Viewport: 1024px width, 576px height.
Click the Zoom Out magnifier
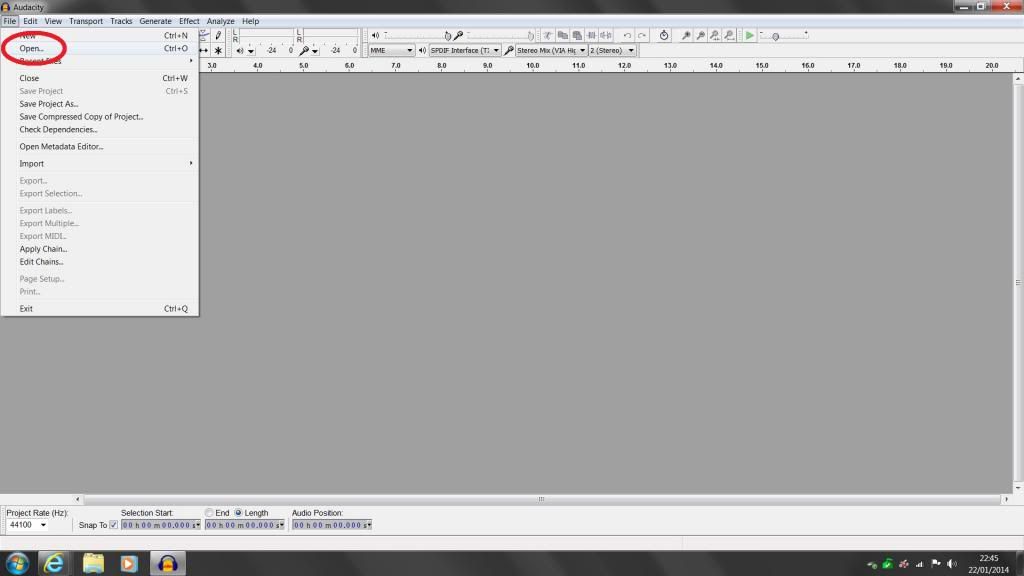pyautogui.click(x=700, y=35)
